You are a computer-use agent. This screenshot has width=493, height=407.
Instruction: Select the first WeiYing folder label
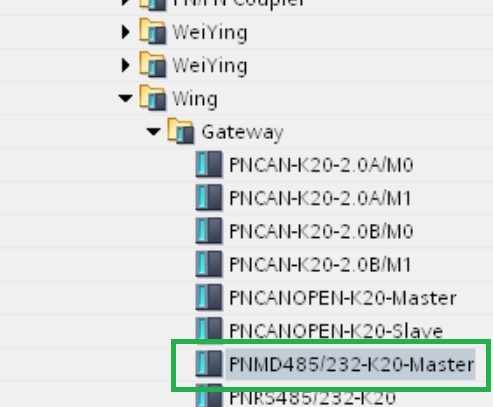point(210,33)
